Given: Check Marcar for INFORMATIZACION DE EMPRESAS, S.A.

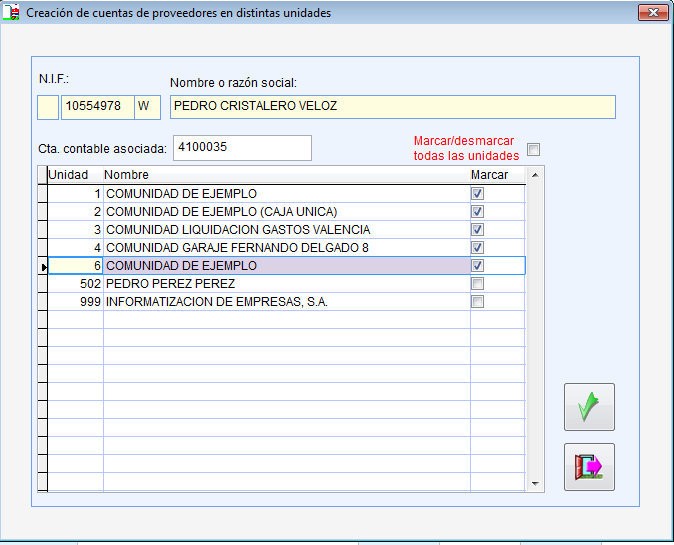Looking at the screenshot, I should pyautogui.click(x=477, y=302).
